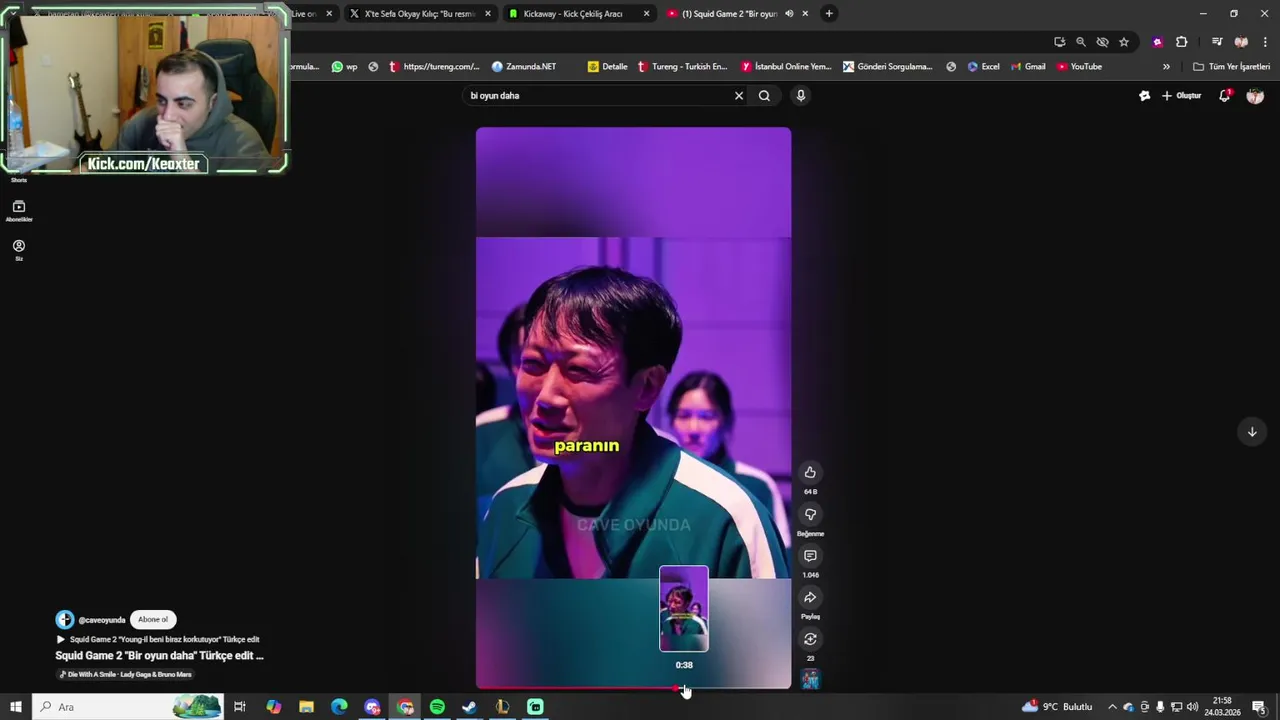Screen dimensions: 1280x720
Task: Open page zoom magnifier in address bar
Action: click(1081, 42)
